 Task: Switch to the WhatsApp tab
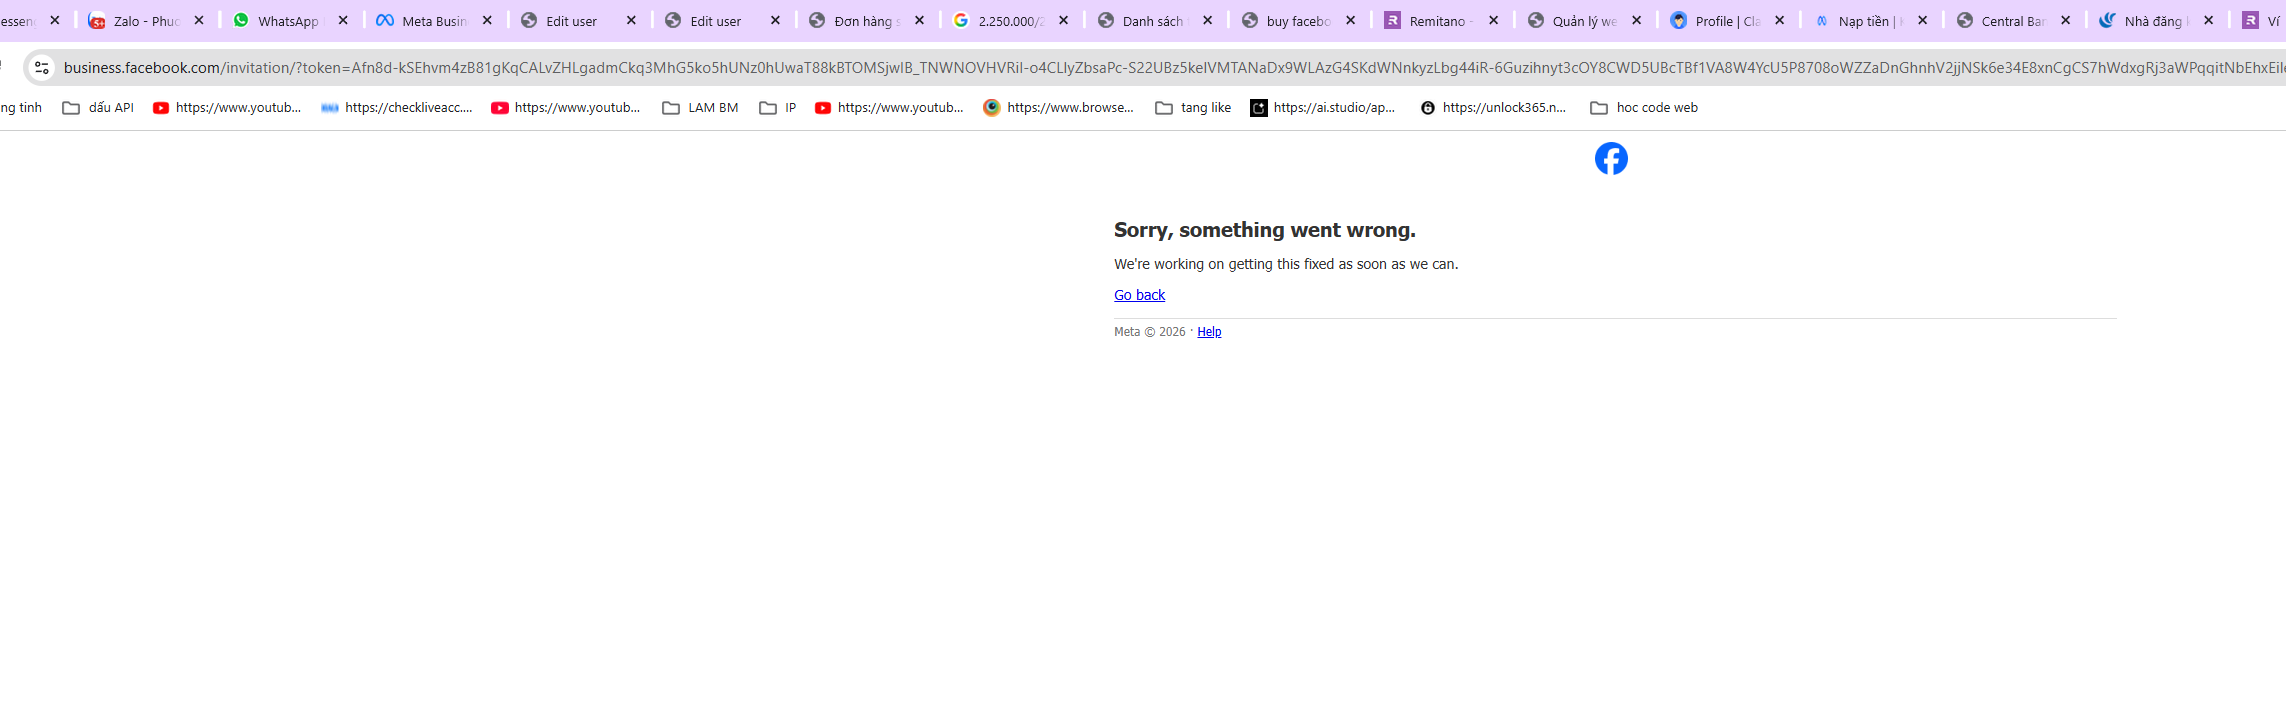291,20
